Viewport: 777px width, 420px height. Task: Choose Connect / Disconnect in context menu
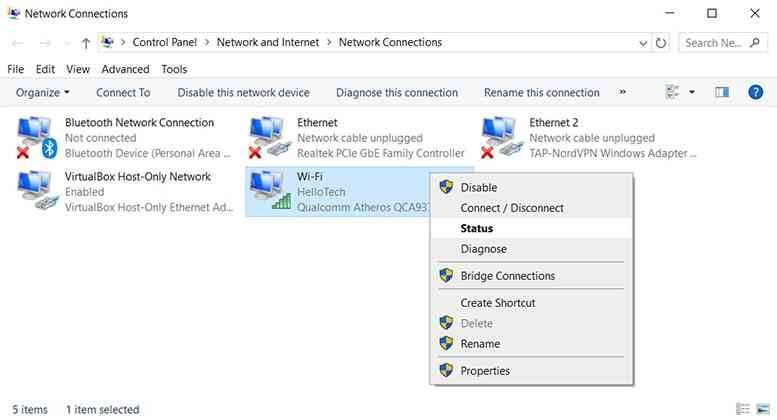pos(531,208)
